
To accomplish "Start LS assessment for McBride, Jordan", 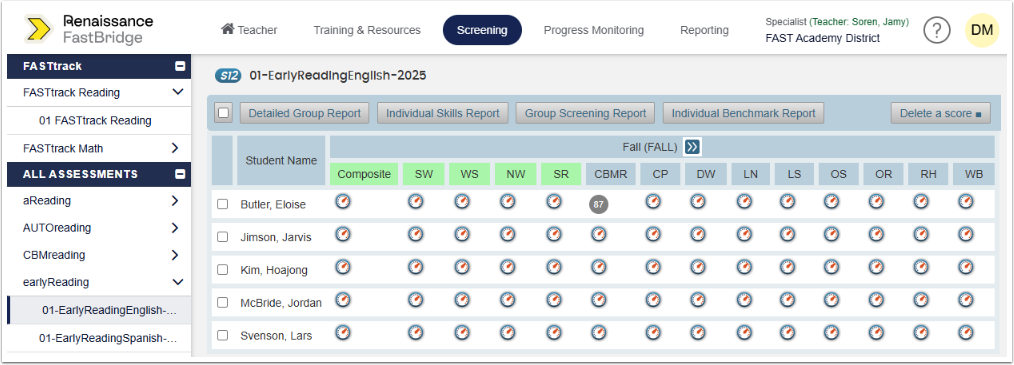I will [x=787, y=299].
